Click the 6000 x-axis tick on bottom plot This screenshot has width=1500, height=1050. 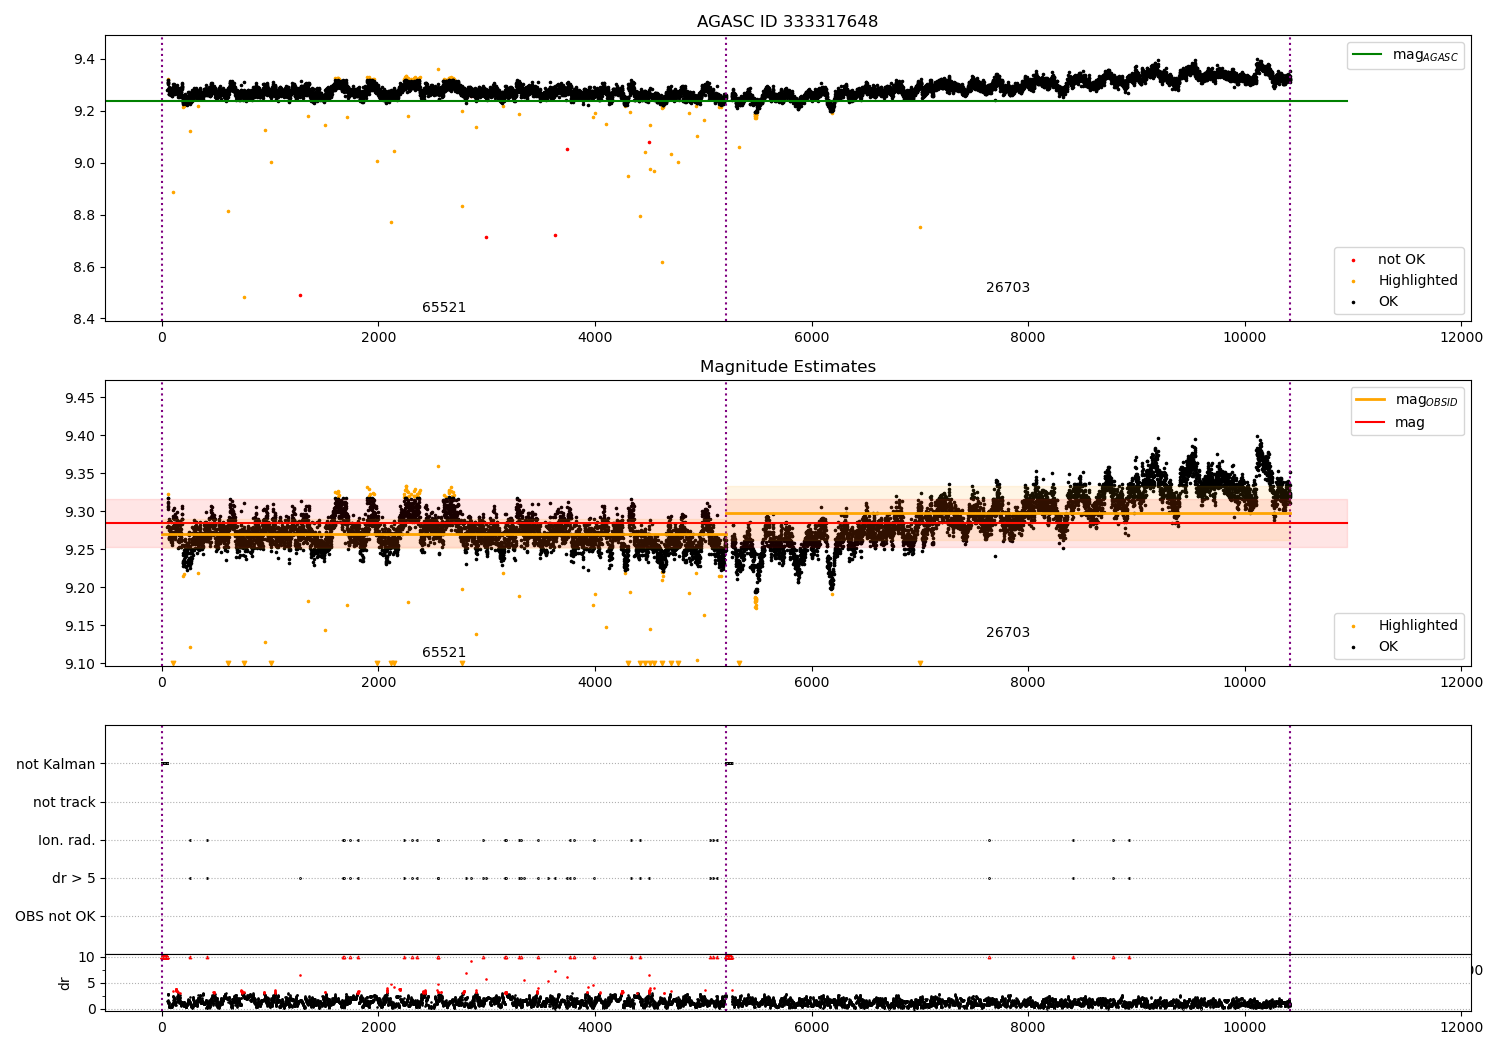811,1028
